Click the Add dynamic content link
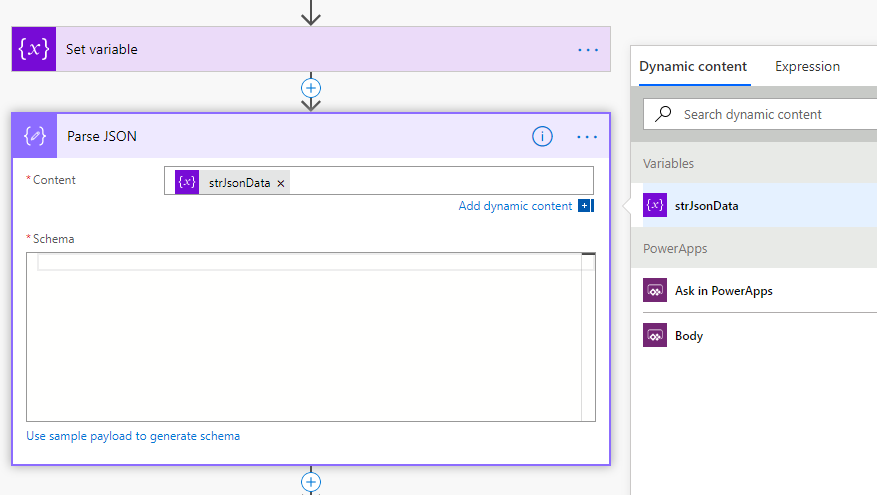Viewport: 877px width, 495px height. 515,206
